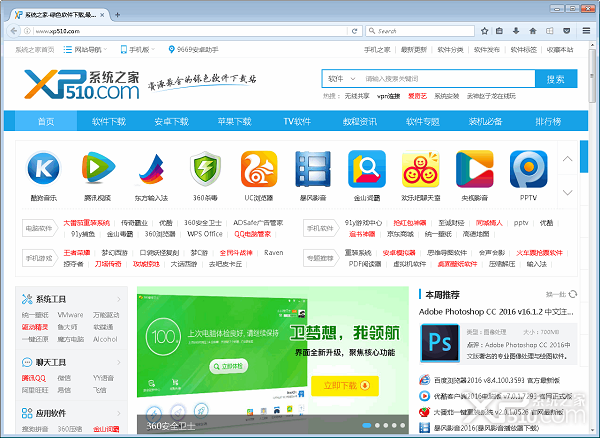Viewport: 600px width, 438px height.
Task: Go to browser home icon
Action: pos(533,31)
